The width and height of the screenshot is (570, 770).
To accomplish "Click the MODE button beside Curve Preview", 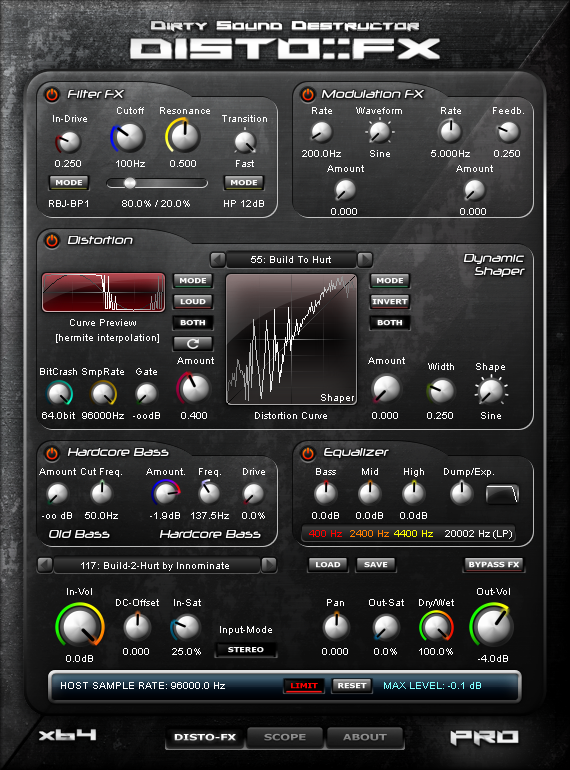I will coord(193,280).
